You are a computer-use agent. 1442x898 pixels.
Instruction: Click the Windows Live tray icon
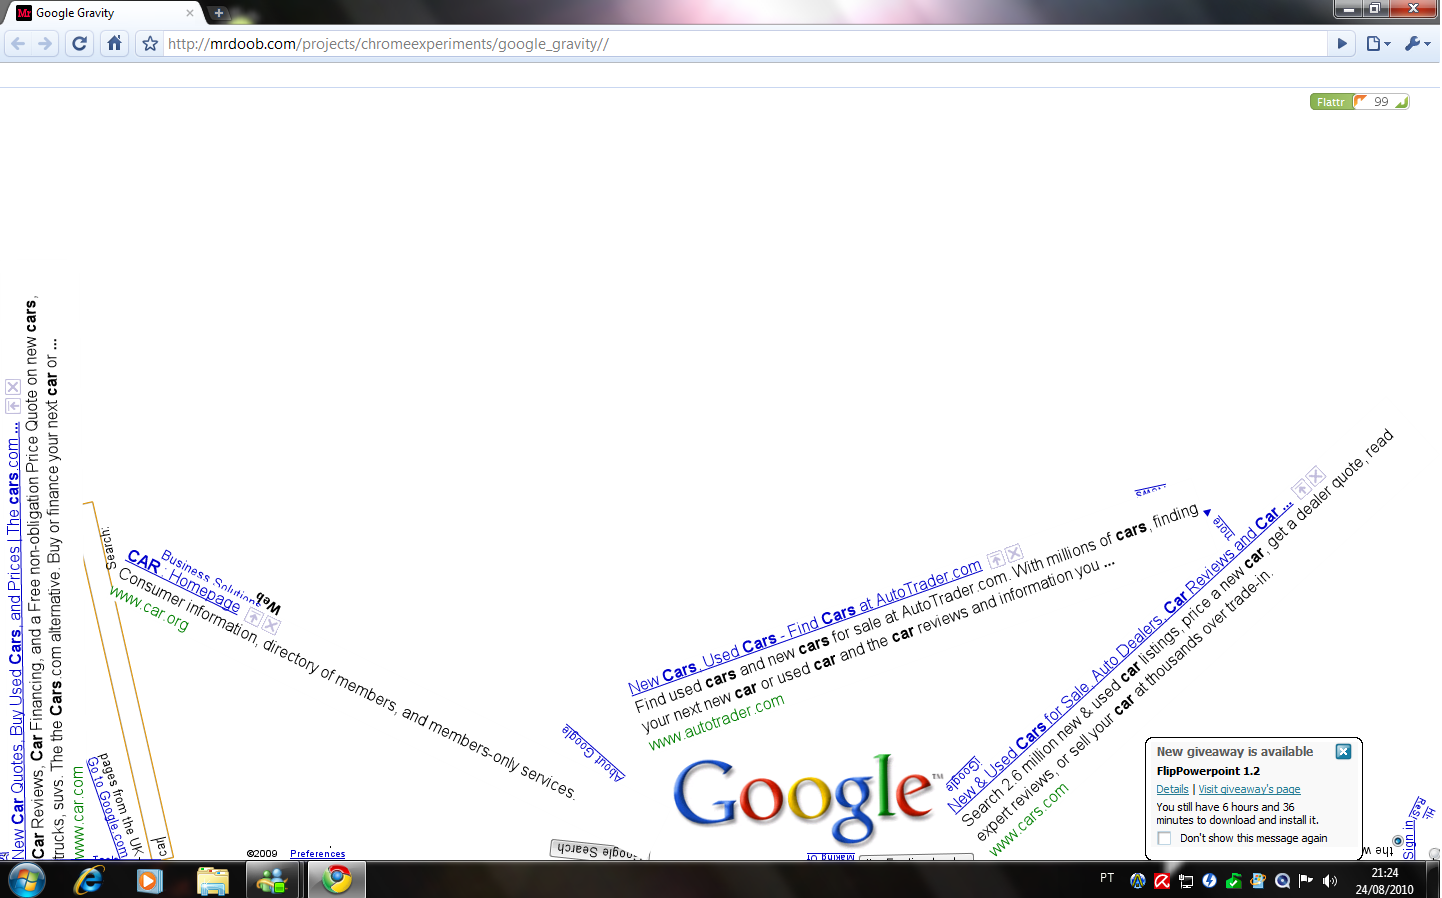tap(1258, 881)
